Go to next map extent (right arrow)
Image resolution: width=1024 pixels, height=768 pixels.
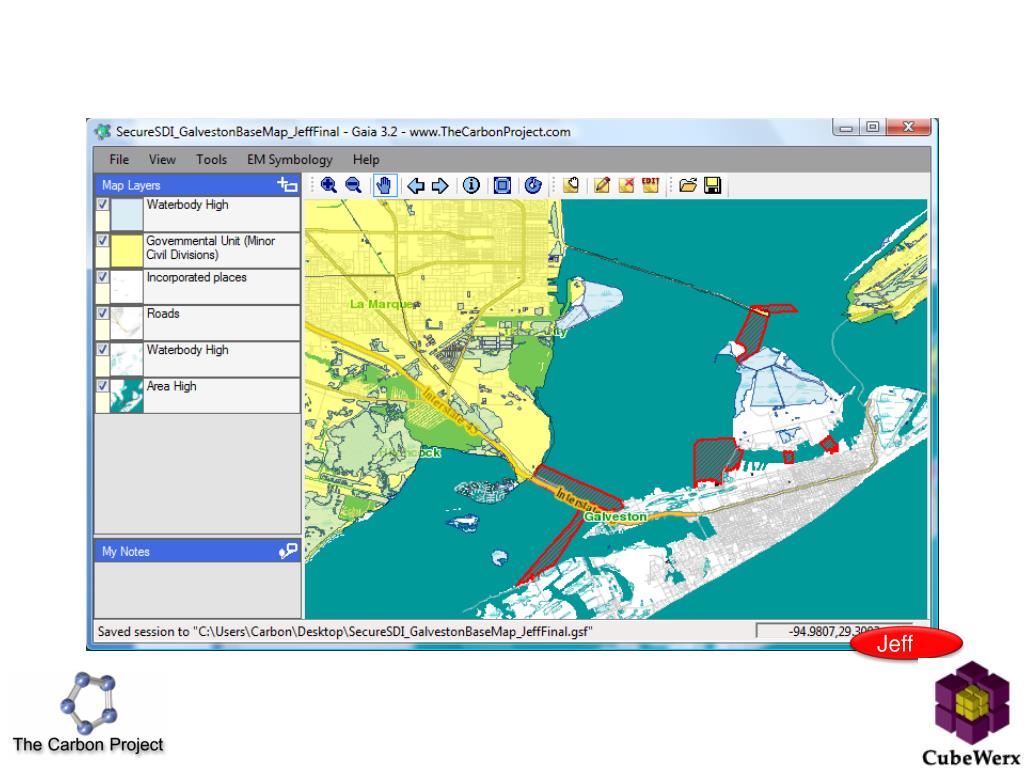click(x=440, y=186)
